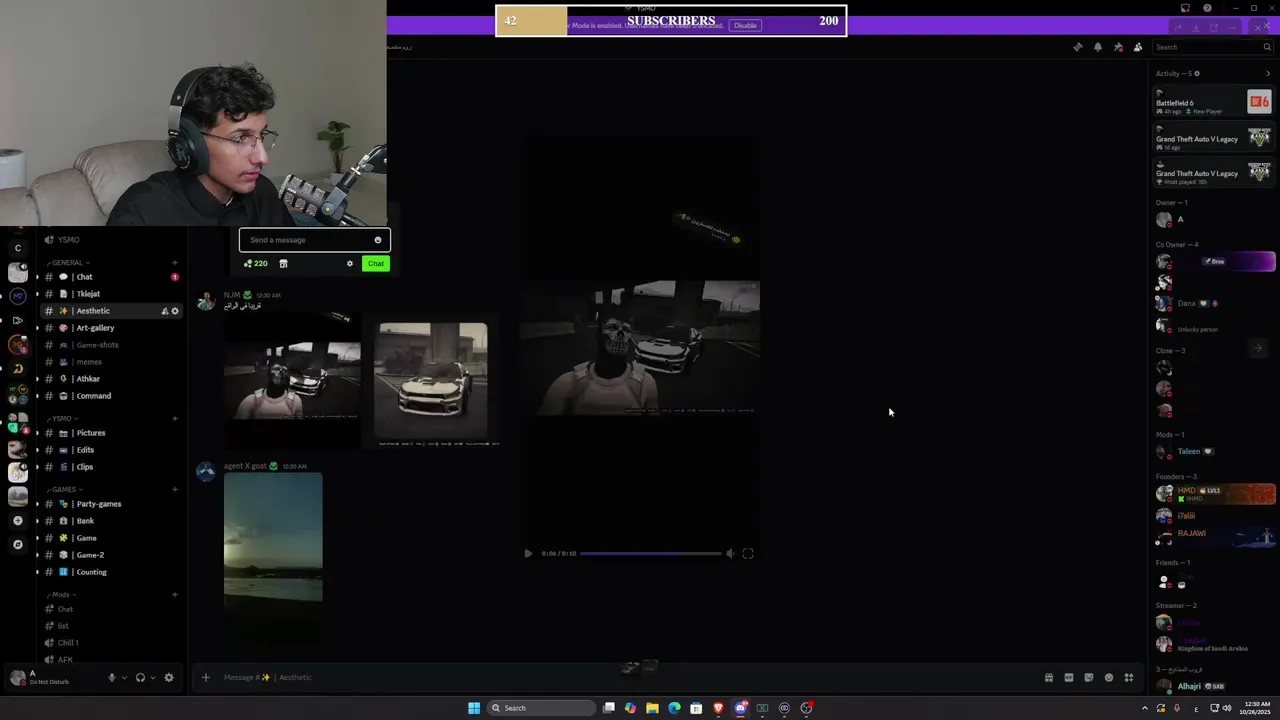
Task: Open NJM's car photo thumbnail
Action: (x=431, y=382)
